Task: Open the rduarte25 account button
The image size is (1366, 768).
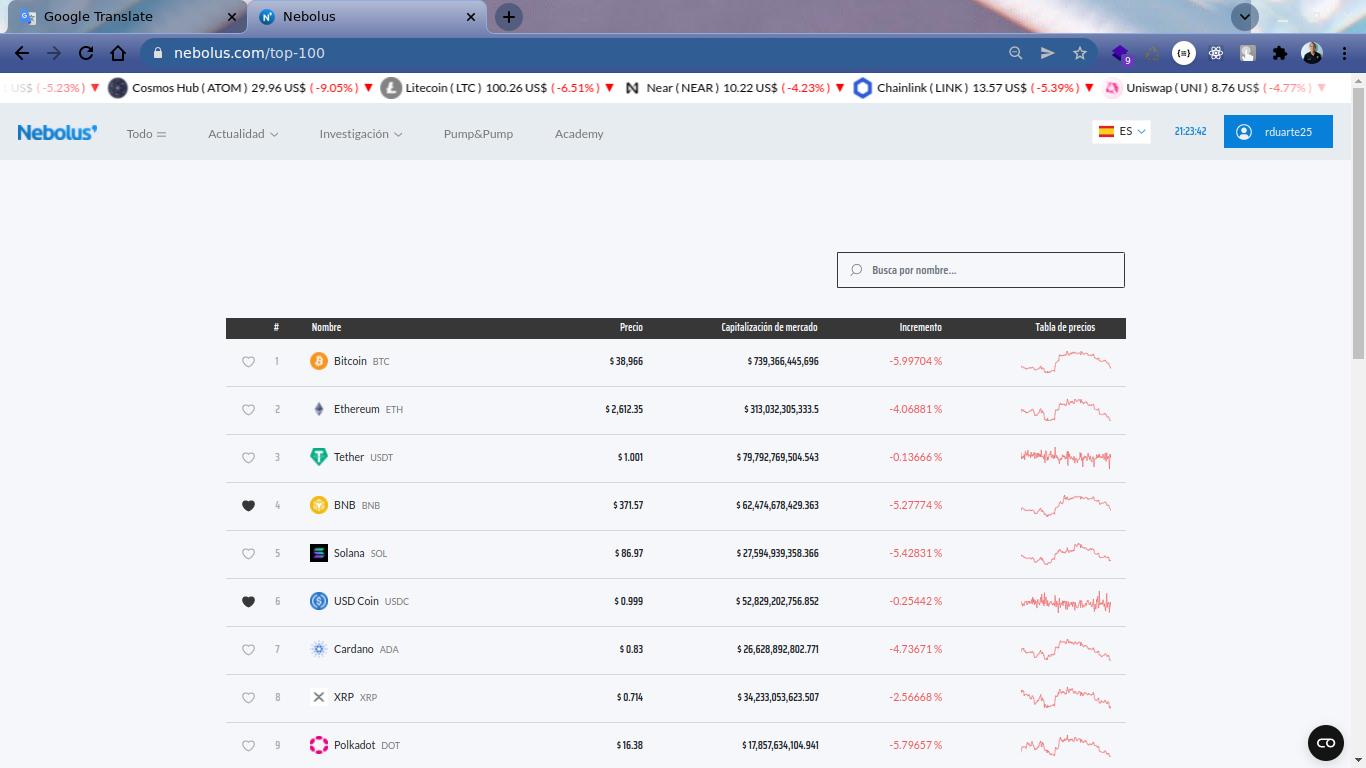Action: click(1277, 132)
